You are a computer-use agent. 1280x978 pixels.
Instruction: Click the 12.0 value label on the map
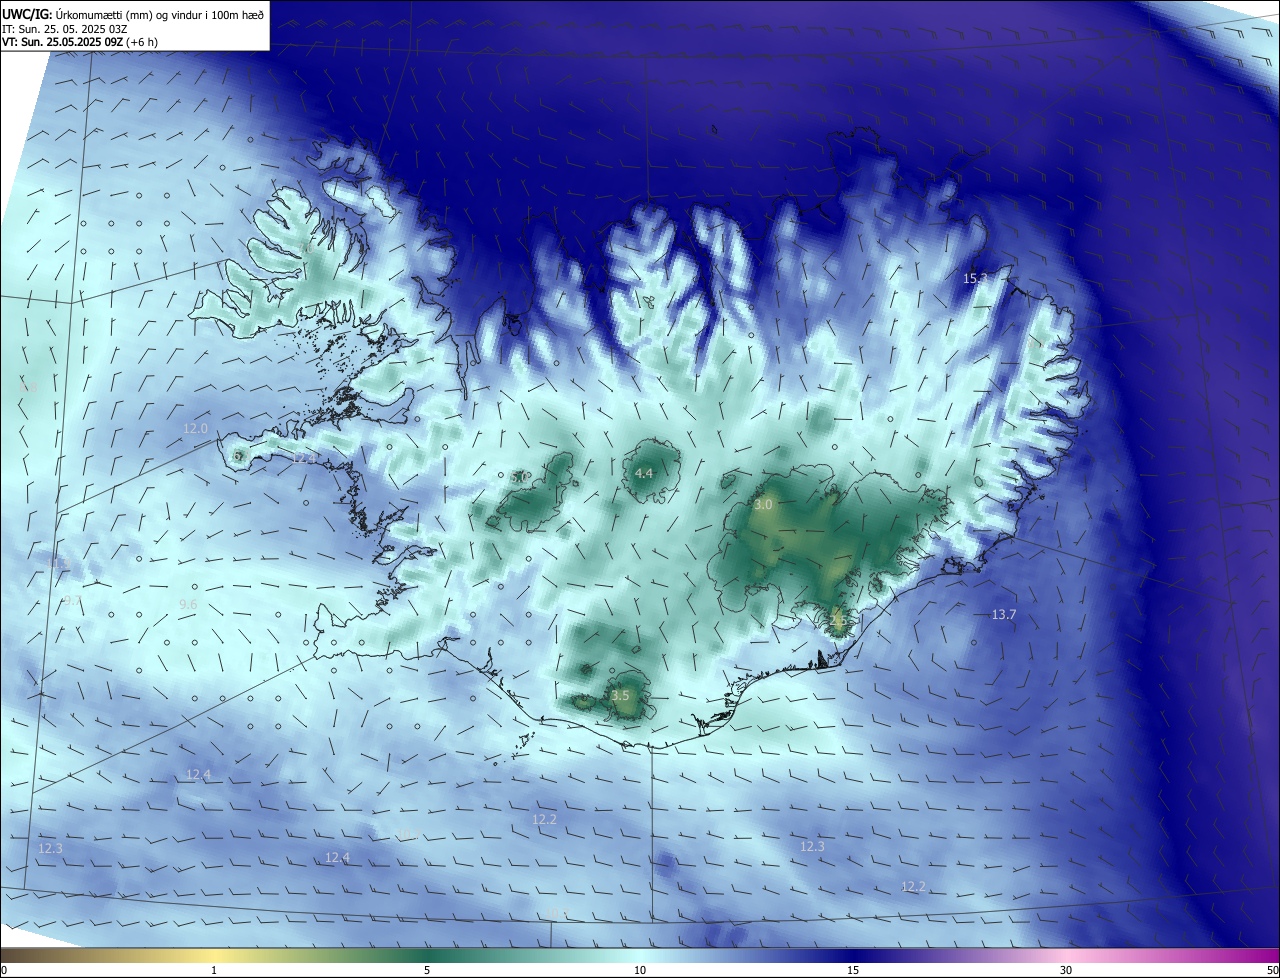195,428
